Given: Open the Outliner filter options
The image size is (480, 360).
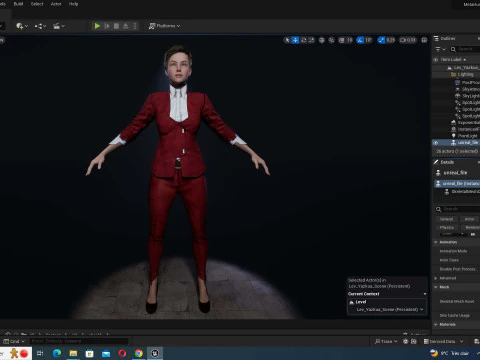Looking at the screenshot, I should (x=440, y=49).
